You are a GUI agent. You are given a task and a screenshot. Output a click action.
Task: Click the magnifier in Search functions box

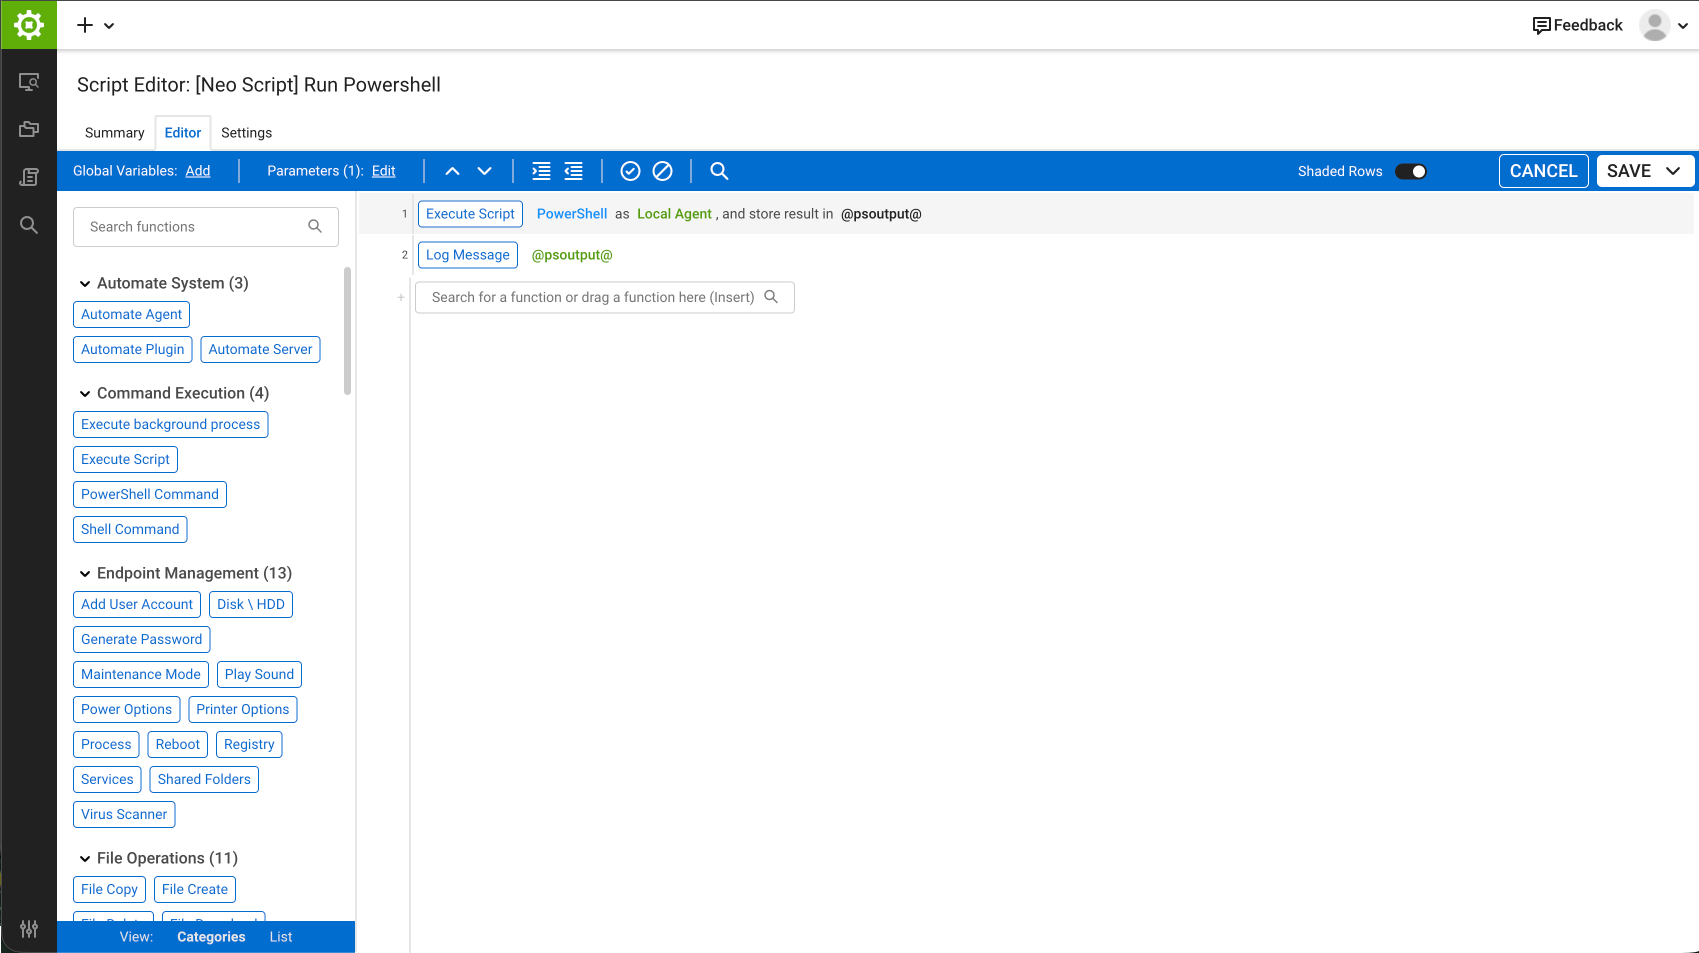(315, 226)
